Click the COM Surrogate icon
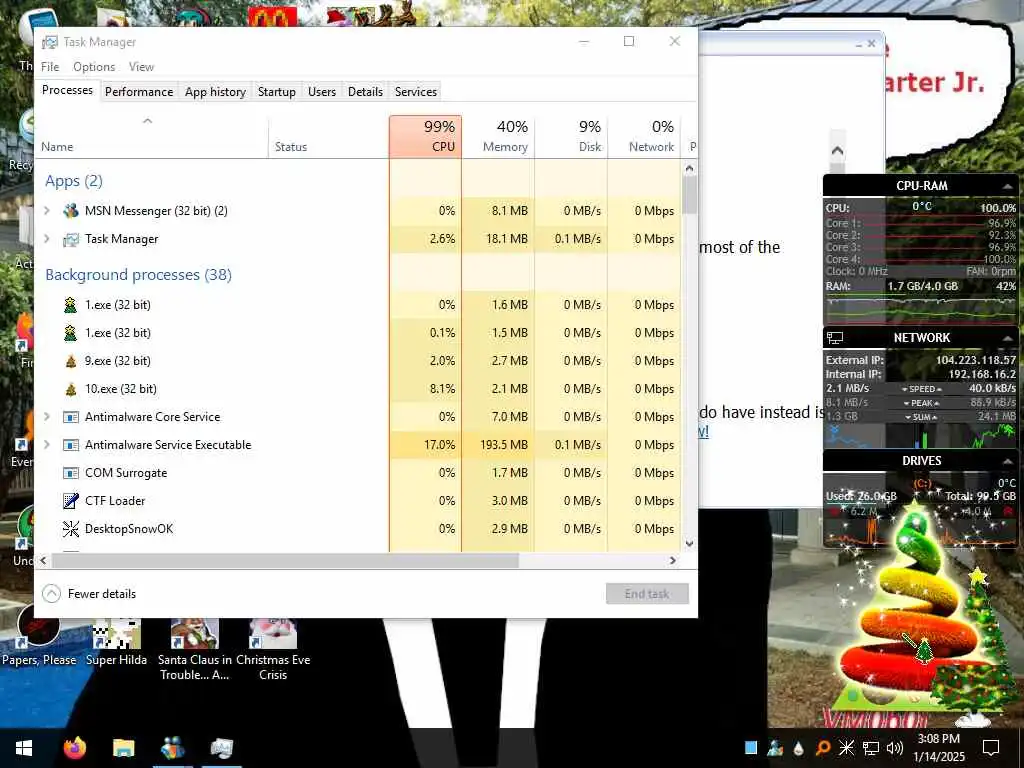The height and width of the screenshot is (768, 1024). point(71,473)
